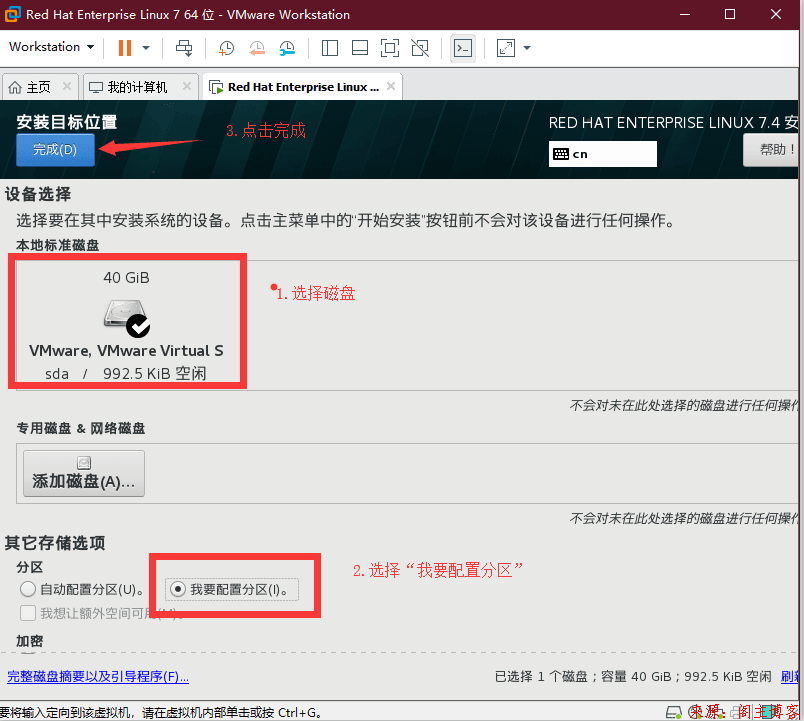Open the Workstation menu
The width and height of the screenshot is (804, 721).
pos(51,47)
